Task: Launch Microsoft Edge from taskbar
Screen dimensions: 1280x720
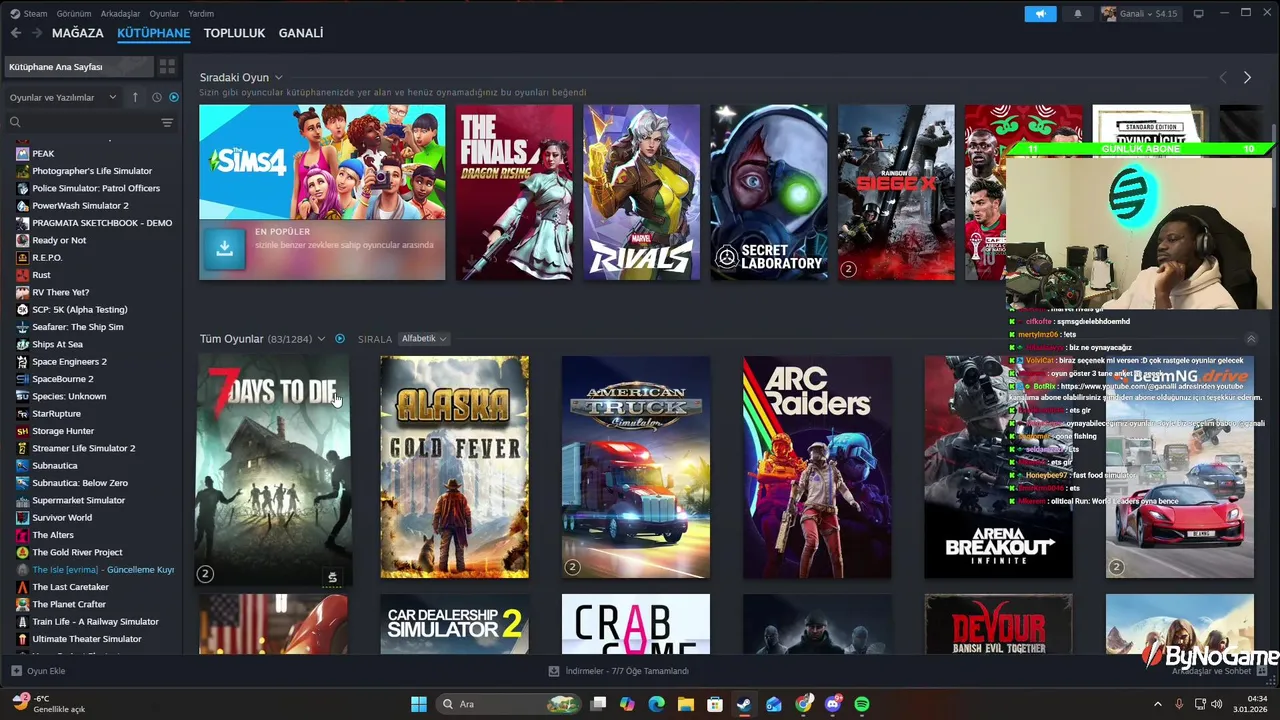Action: pyautogui.click(x=656, y=704)
